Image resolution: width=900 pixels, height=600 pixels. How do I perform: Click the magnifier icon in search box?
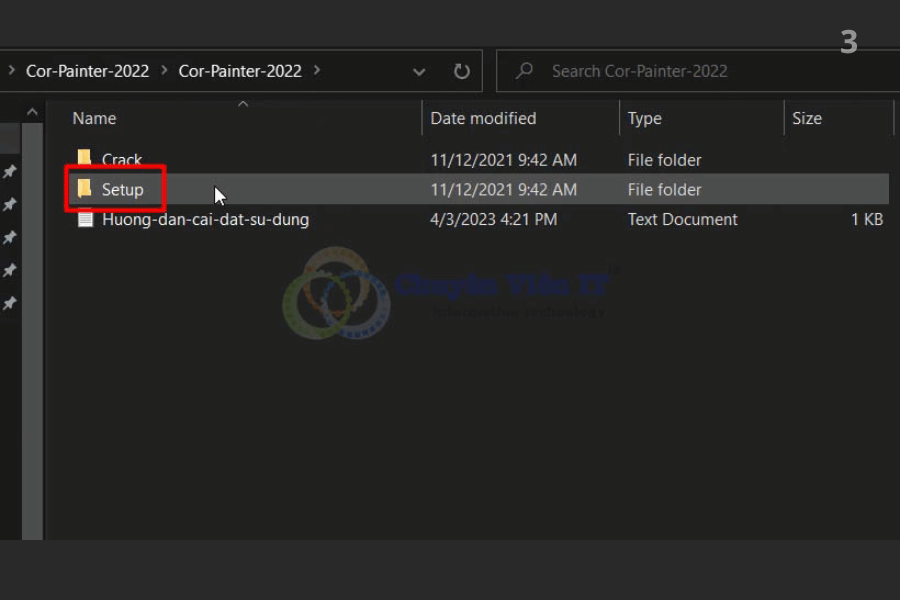524,71
